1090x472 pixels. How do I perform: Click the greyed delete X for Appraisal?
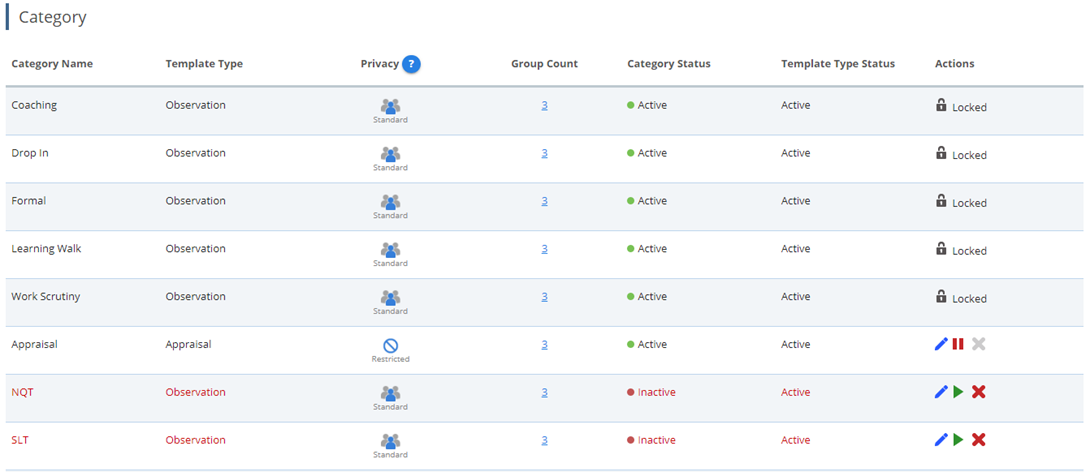(x=978, y=344)
